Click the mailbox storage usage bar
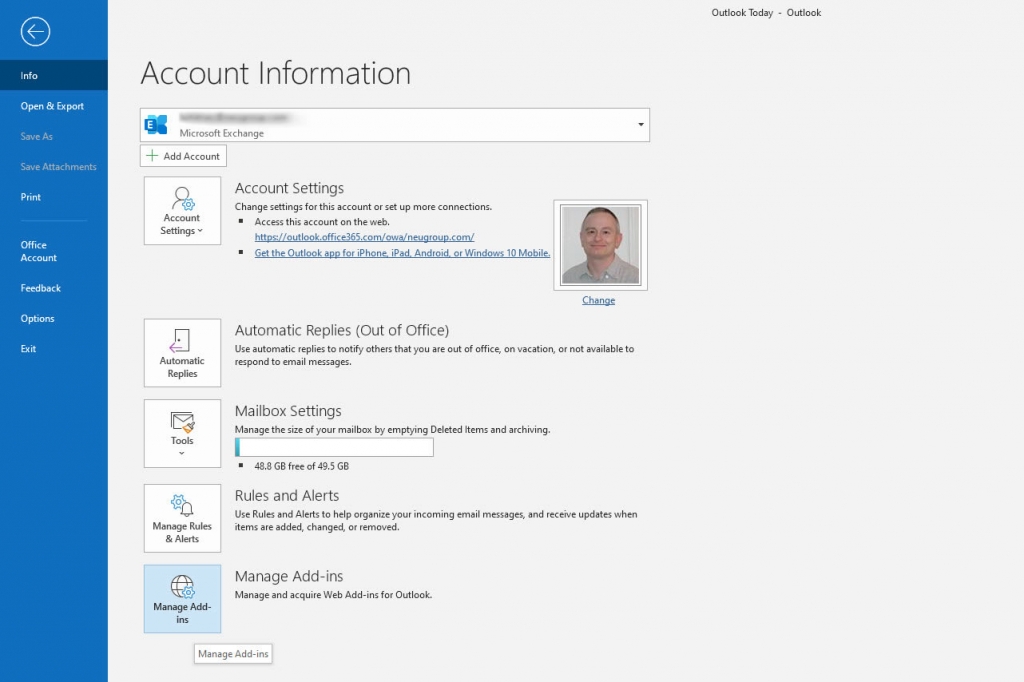 pos(334,447)
